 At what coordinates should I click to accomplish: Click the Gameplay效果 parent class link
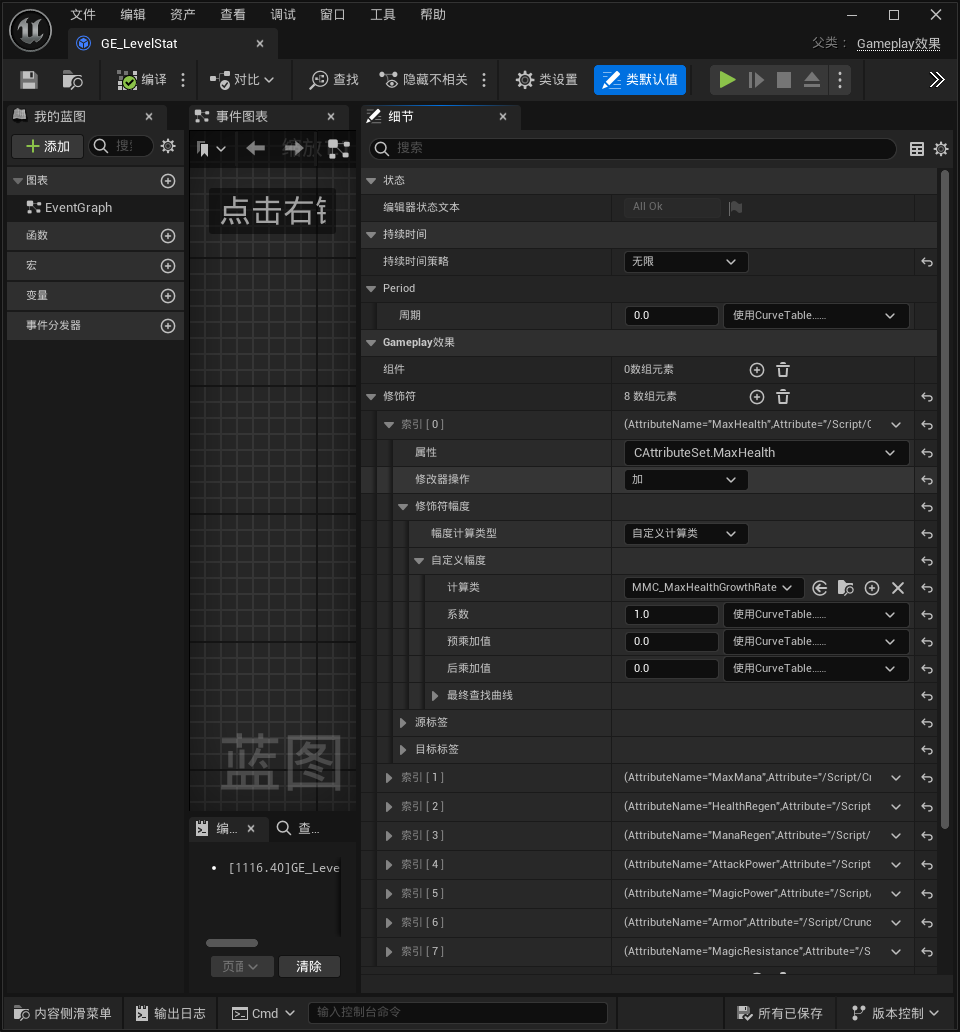(x=898, y=43)
